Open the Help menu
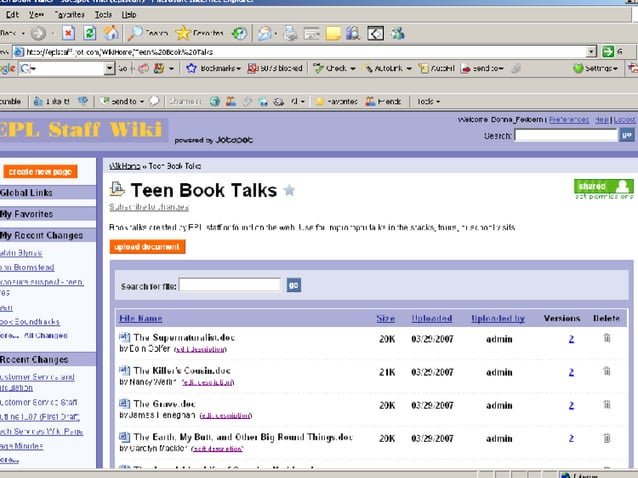Image resolution: width=638 pixels, height=478 pixels. [x=129, y=15]
